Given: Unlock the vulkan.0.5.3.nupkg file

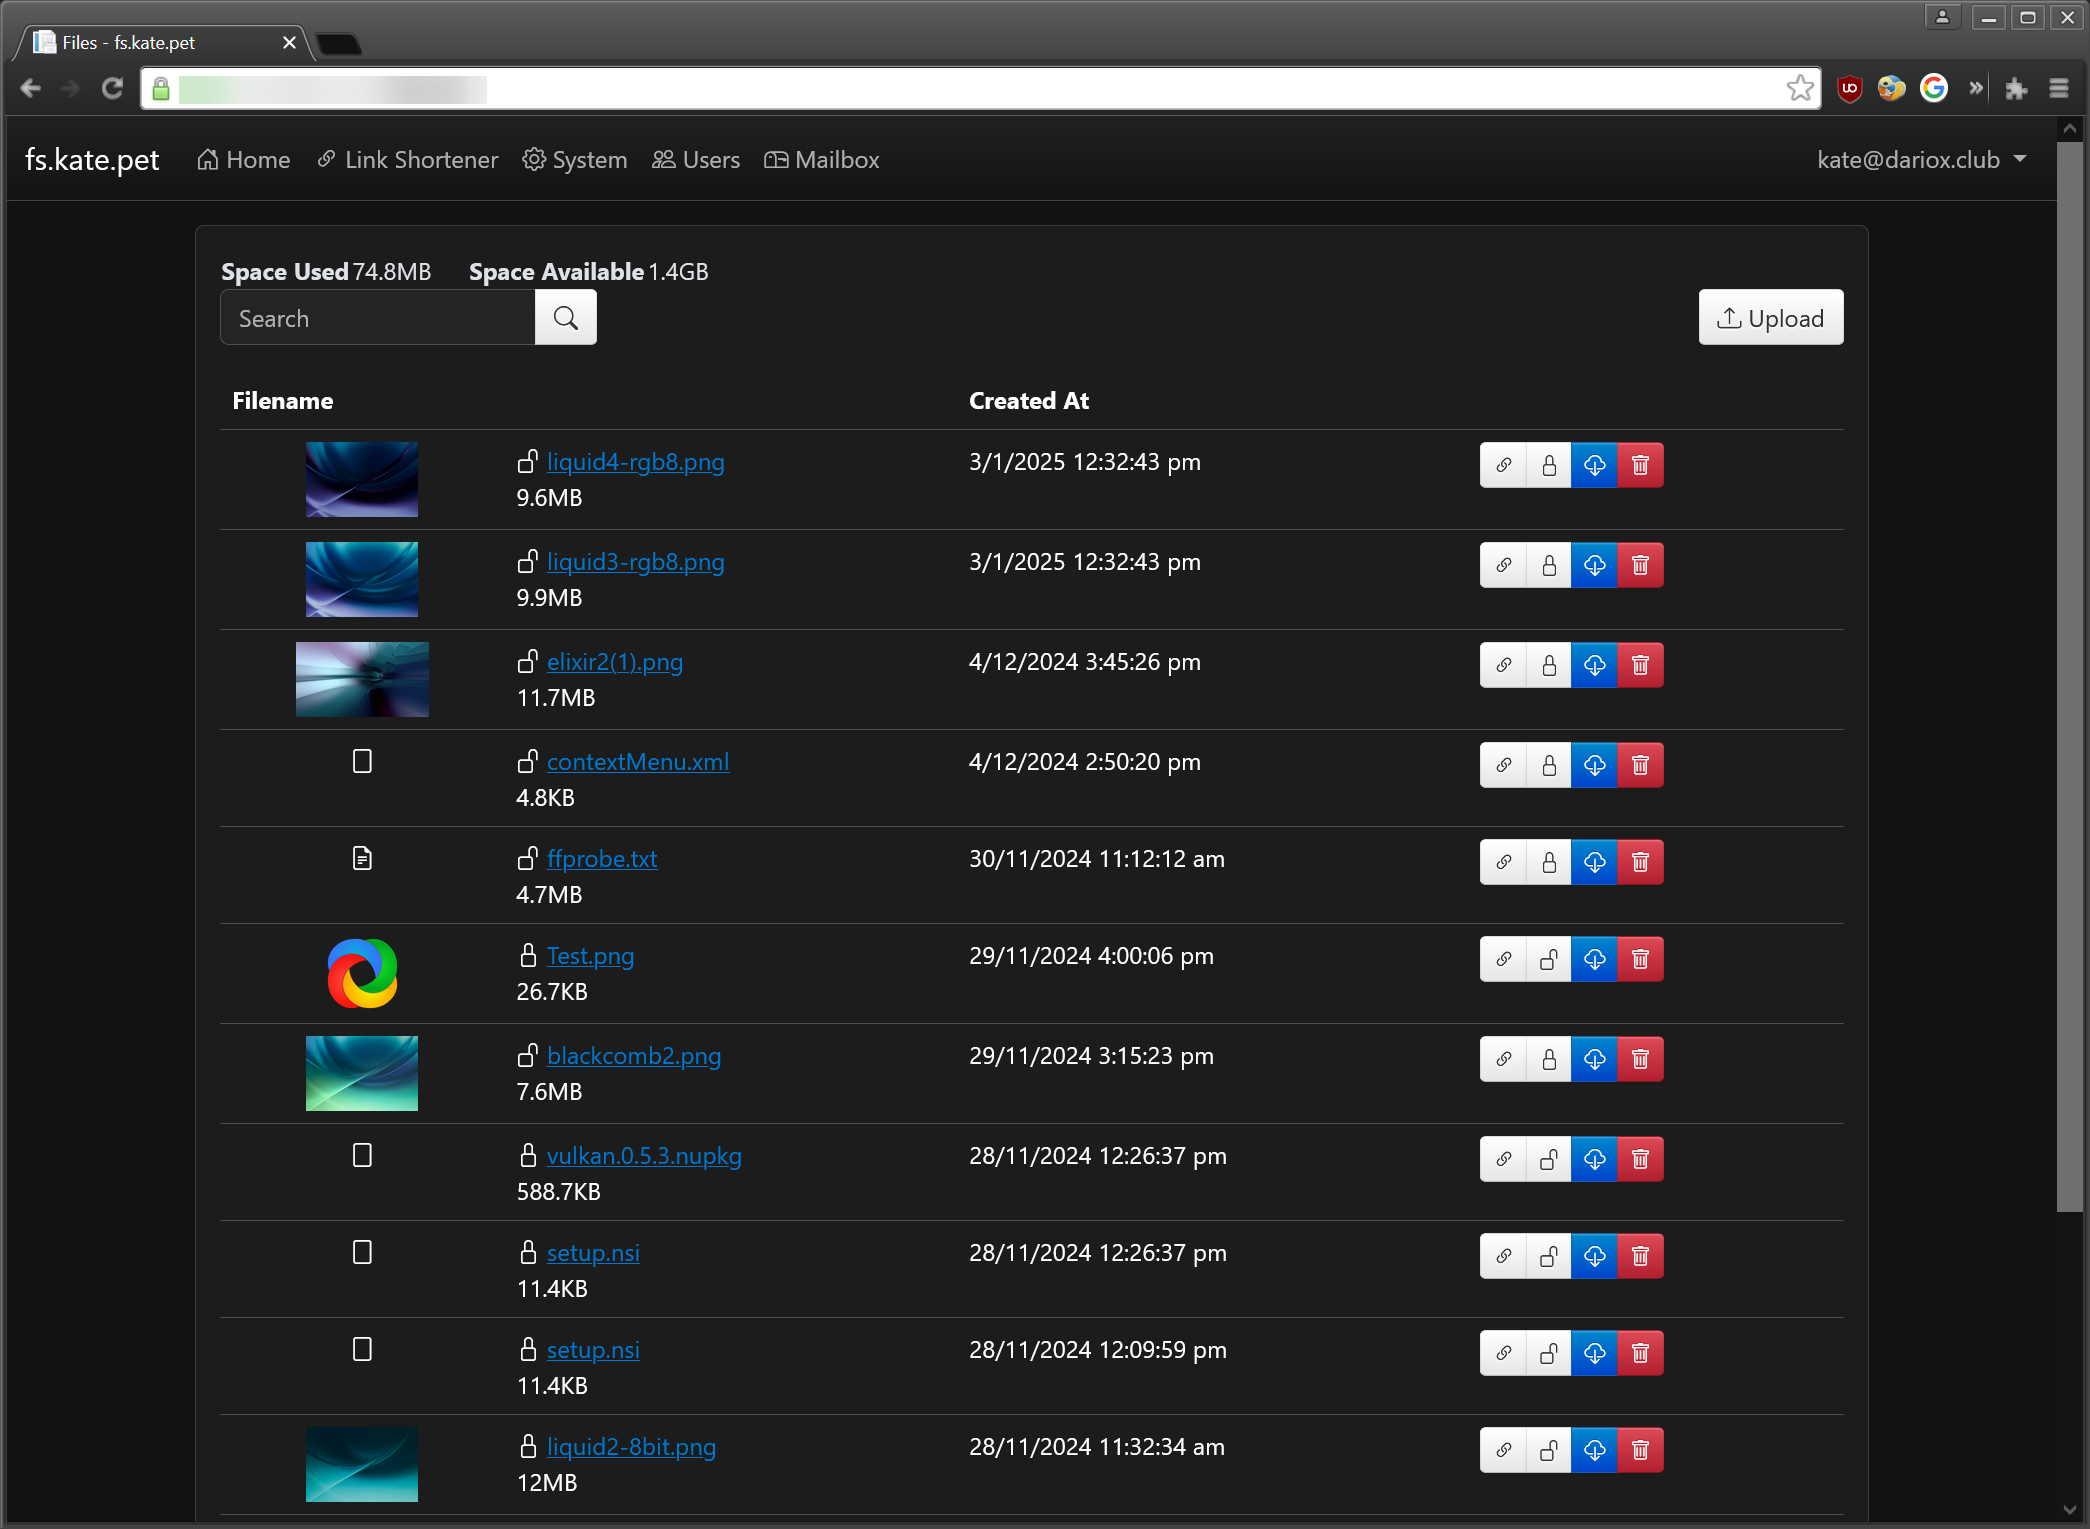Looking at the screenshot, I should (x=1549, y=1159).
